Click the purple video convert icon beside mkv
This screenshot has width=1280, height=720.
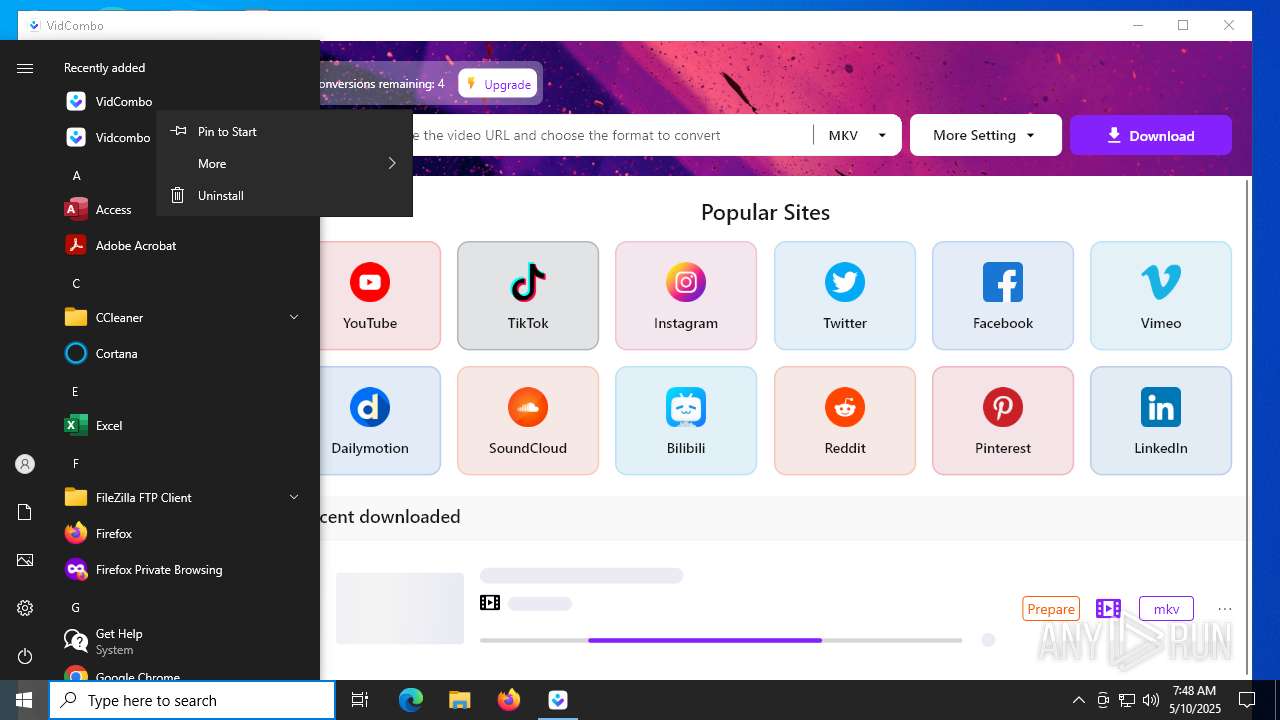1108,609
